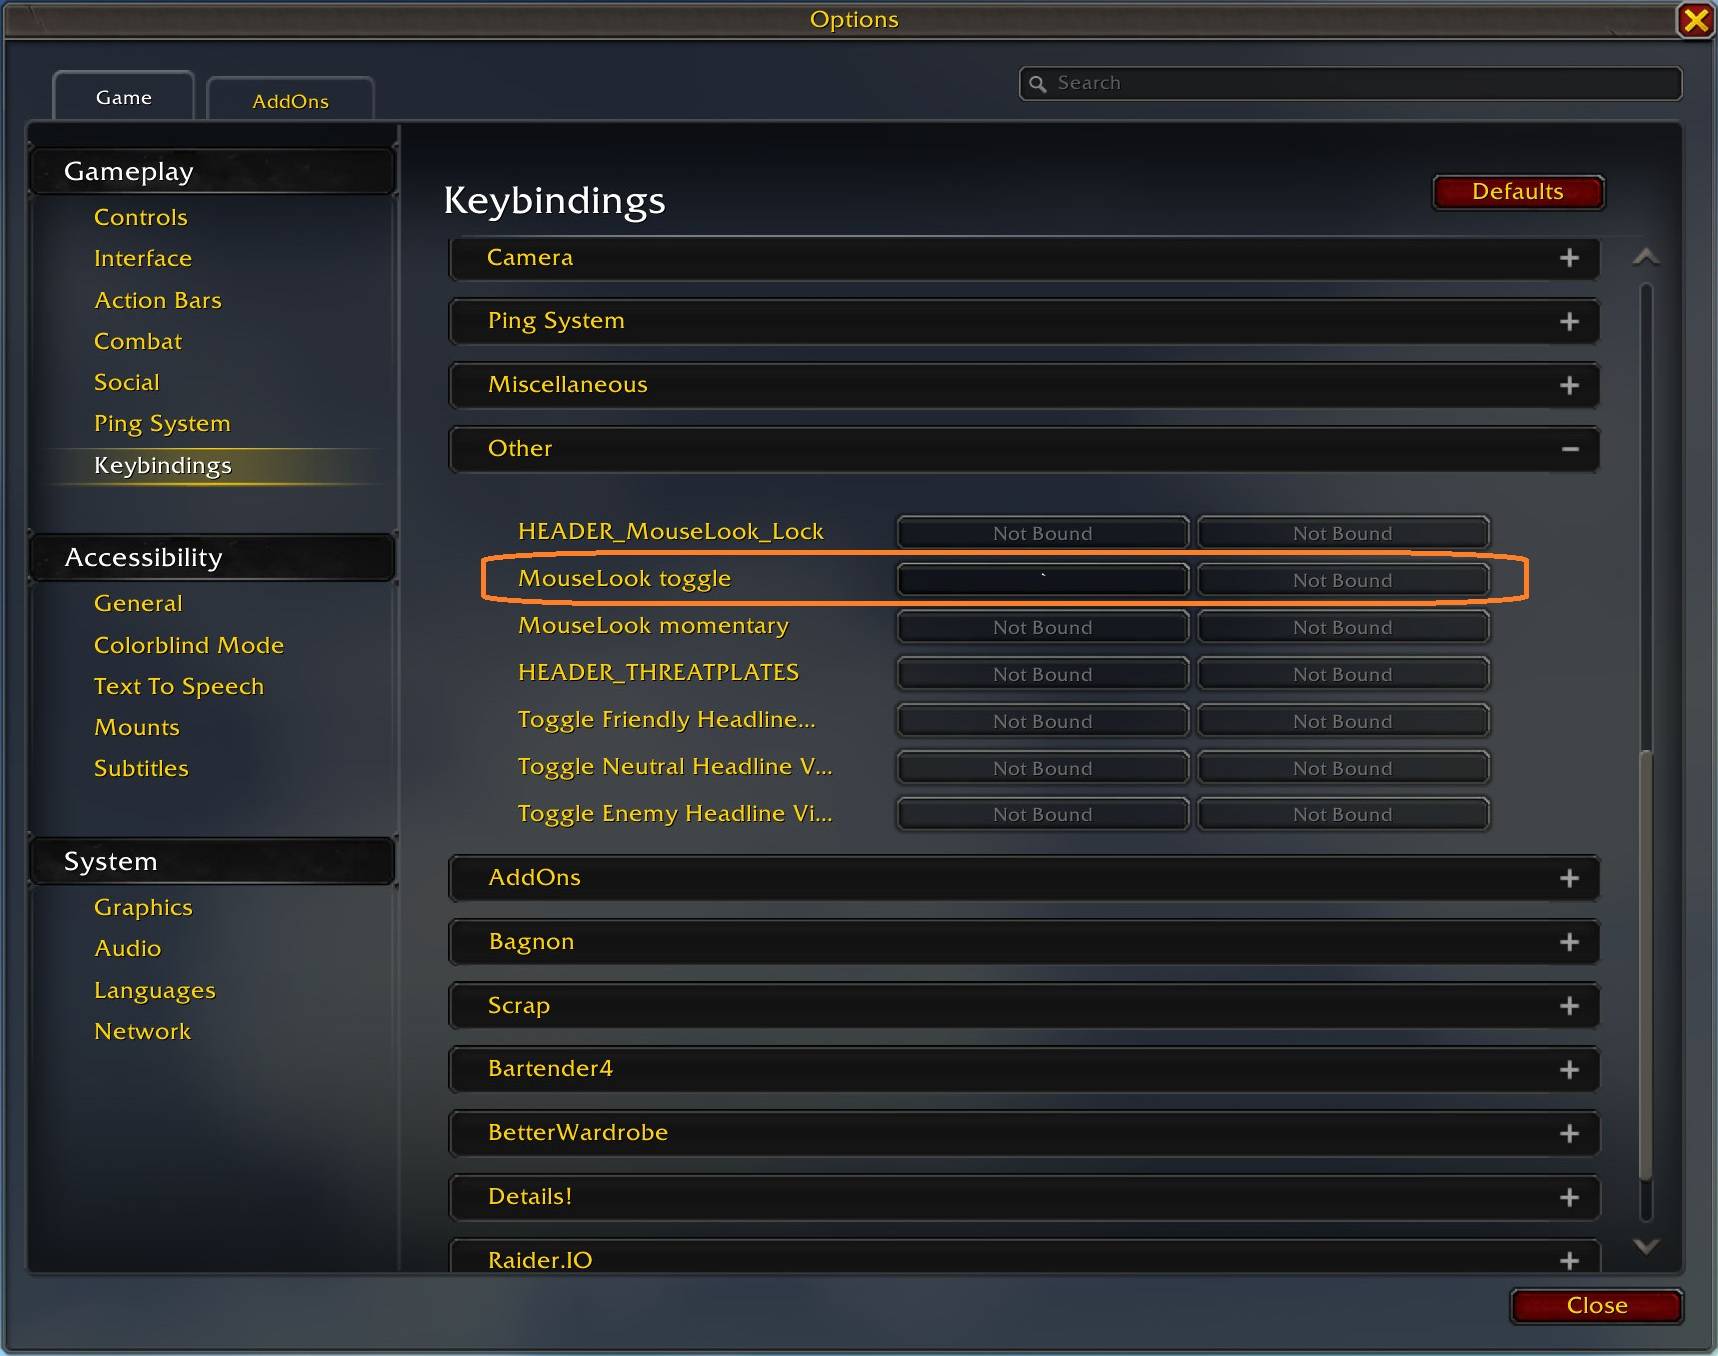Click the red Close button
The height and width of the screenshot is (1356, 1718).
(1597, 1305)
